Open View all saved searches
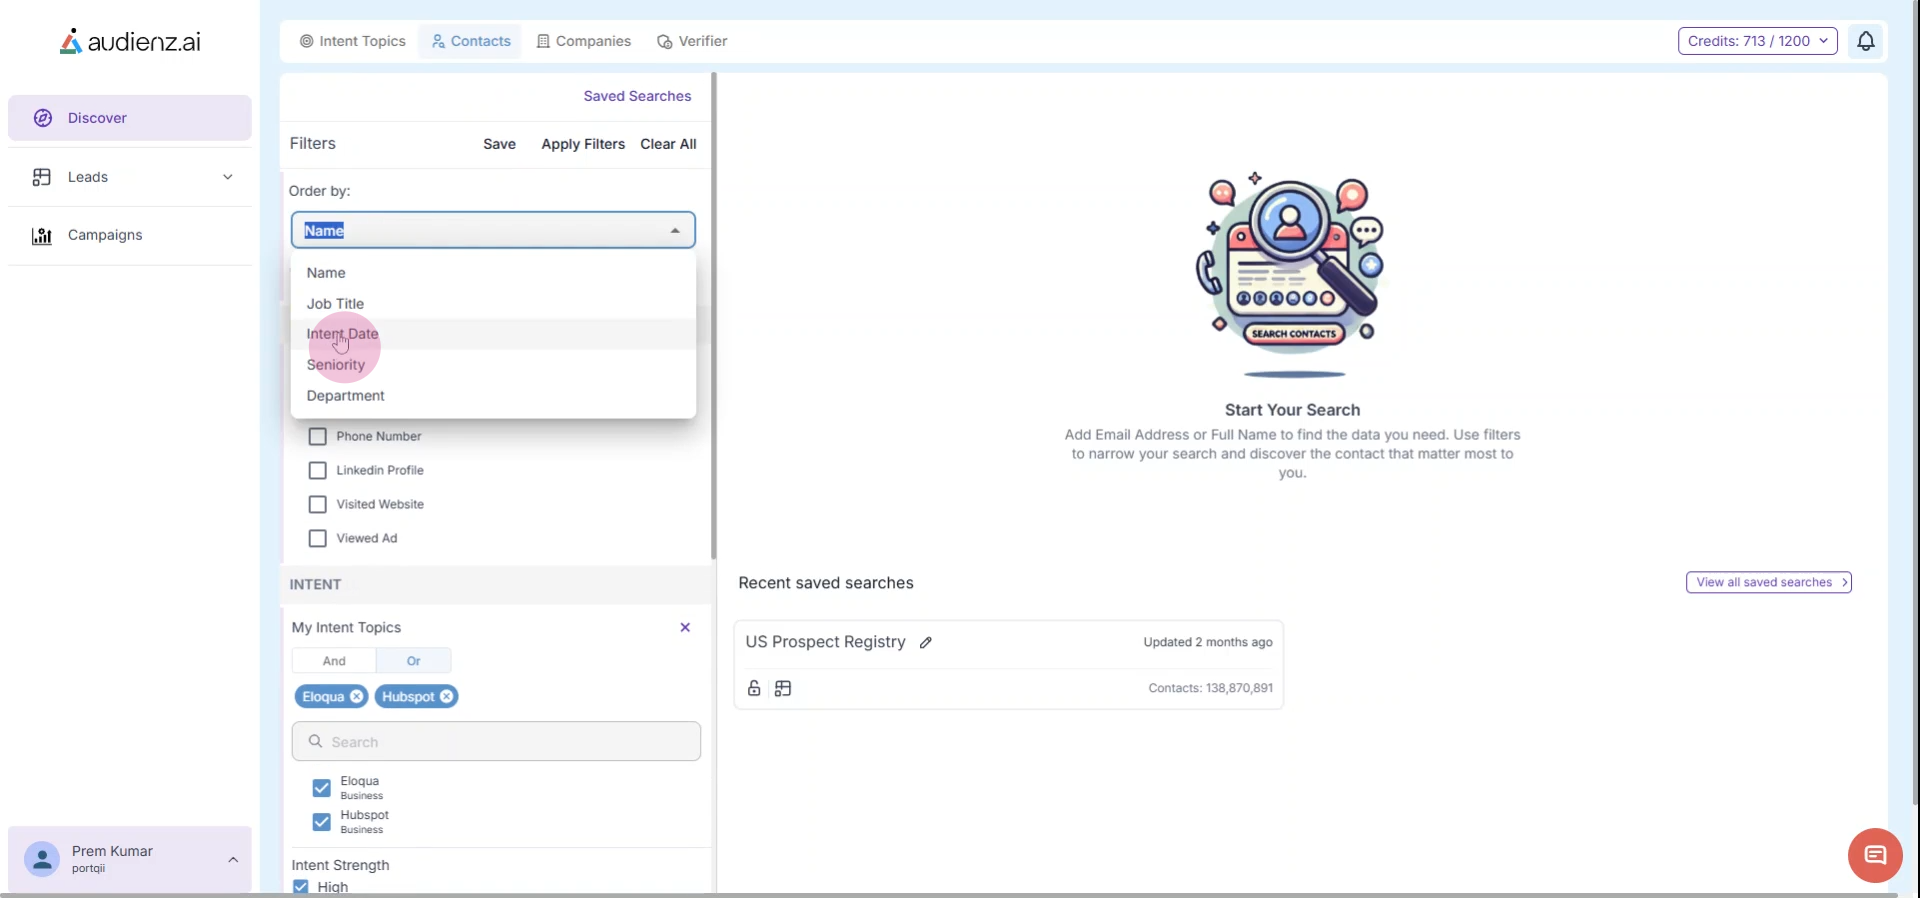 tap(1768, 583)
